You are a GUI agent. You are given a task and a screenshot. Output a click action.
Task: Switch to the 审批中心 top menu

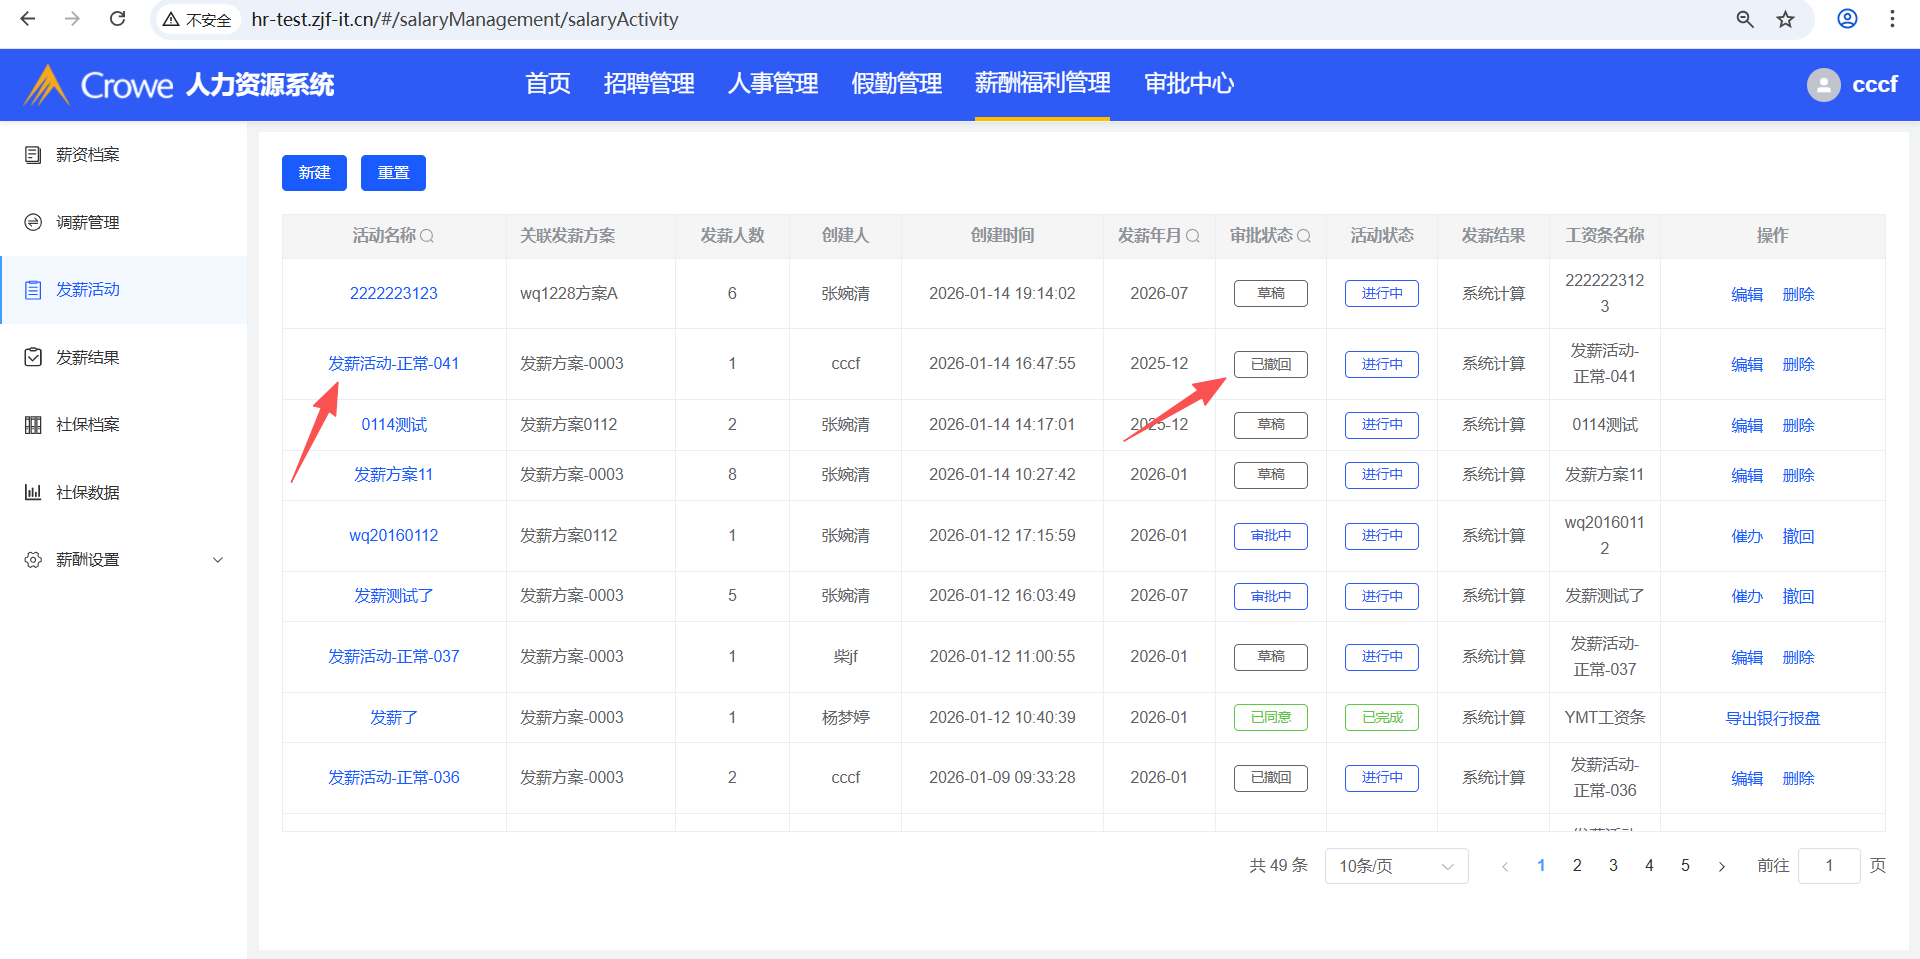tap(1188, 84)
